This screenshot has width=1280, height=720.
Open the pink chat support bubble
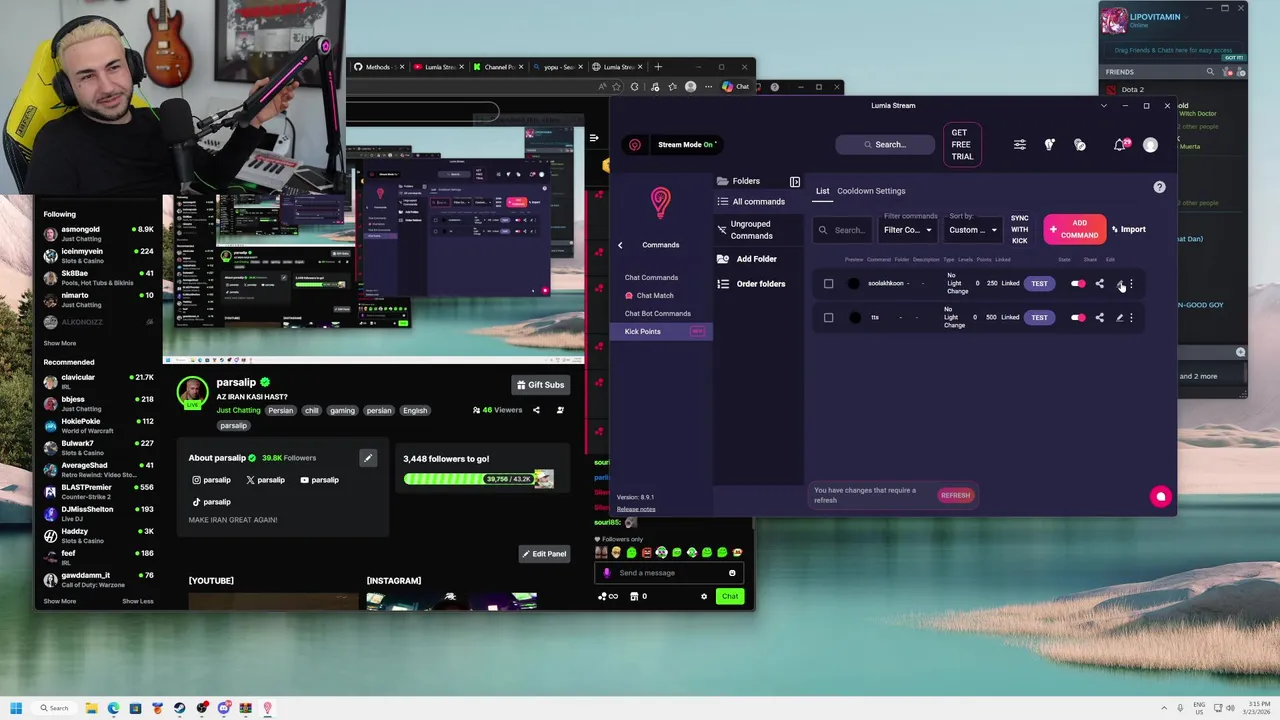point(1160,496)
